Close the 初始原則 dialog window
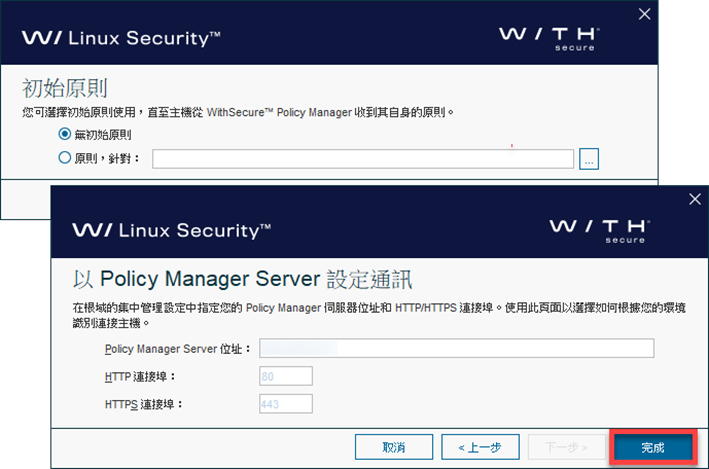This screenshot has height=469, width=709. (x=644, y=14)
